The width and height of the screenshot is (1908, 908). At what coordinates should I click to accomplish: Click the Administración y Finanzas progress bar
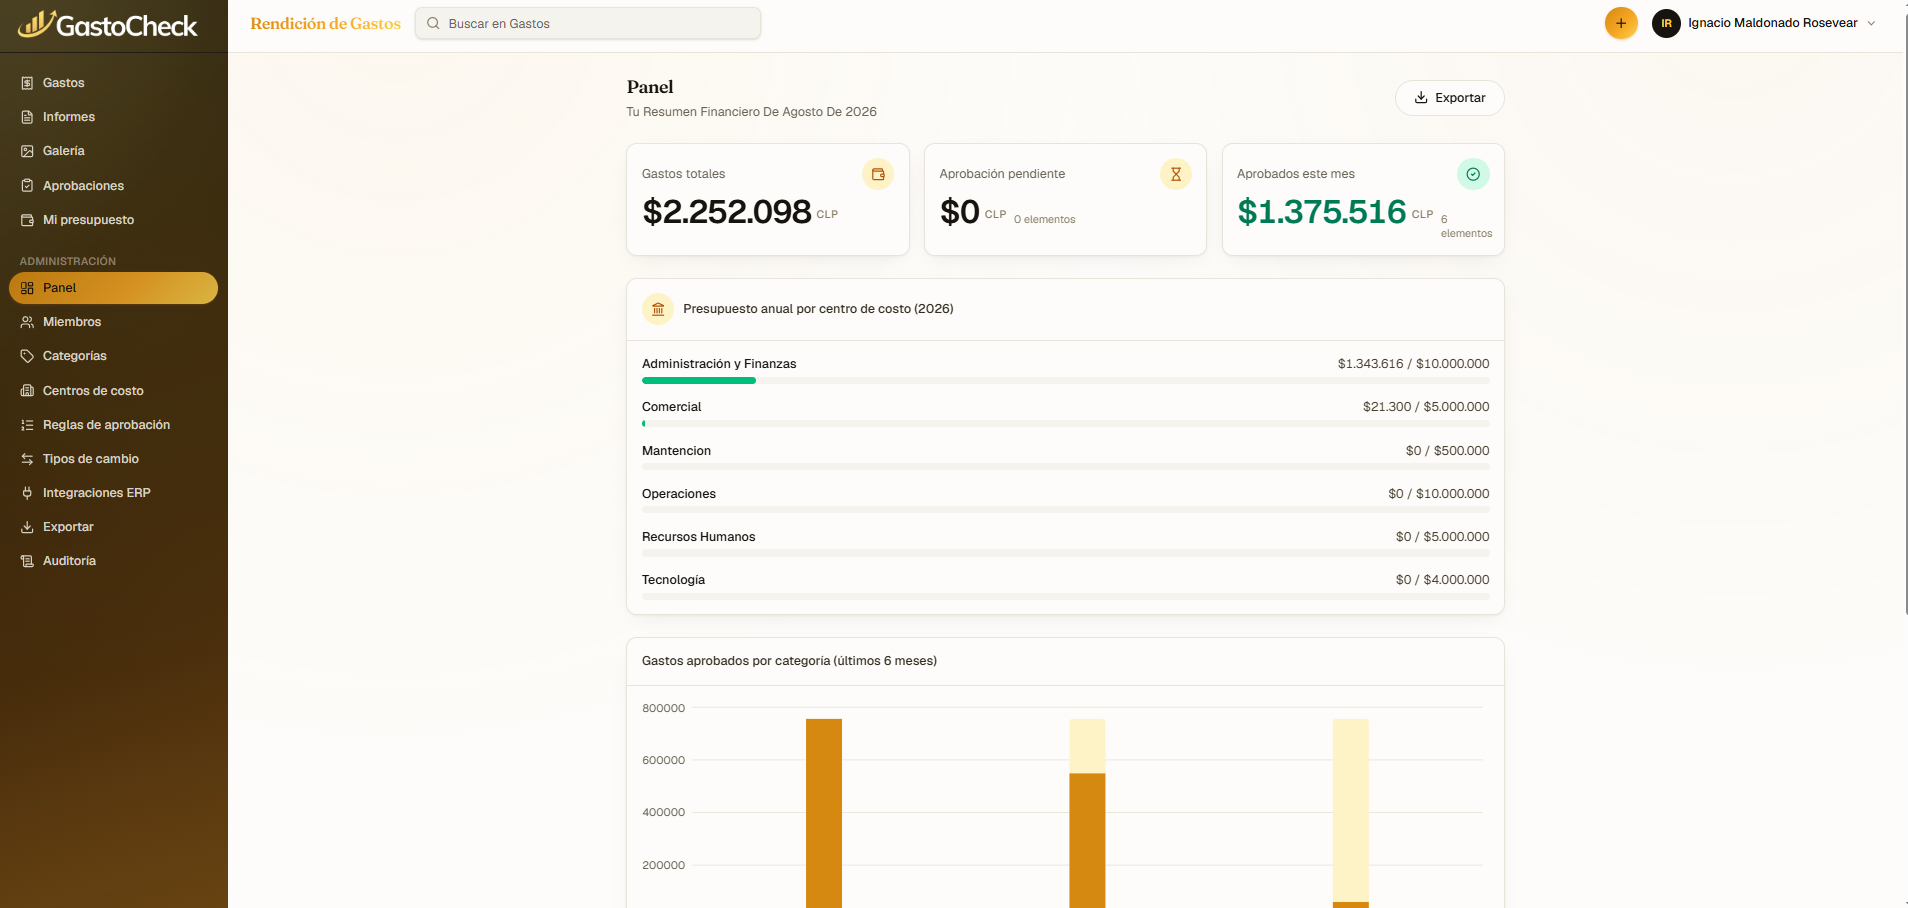coord(1065,381)
